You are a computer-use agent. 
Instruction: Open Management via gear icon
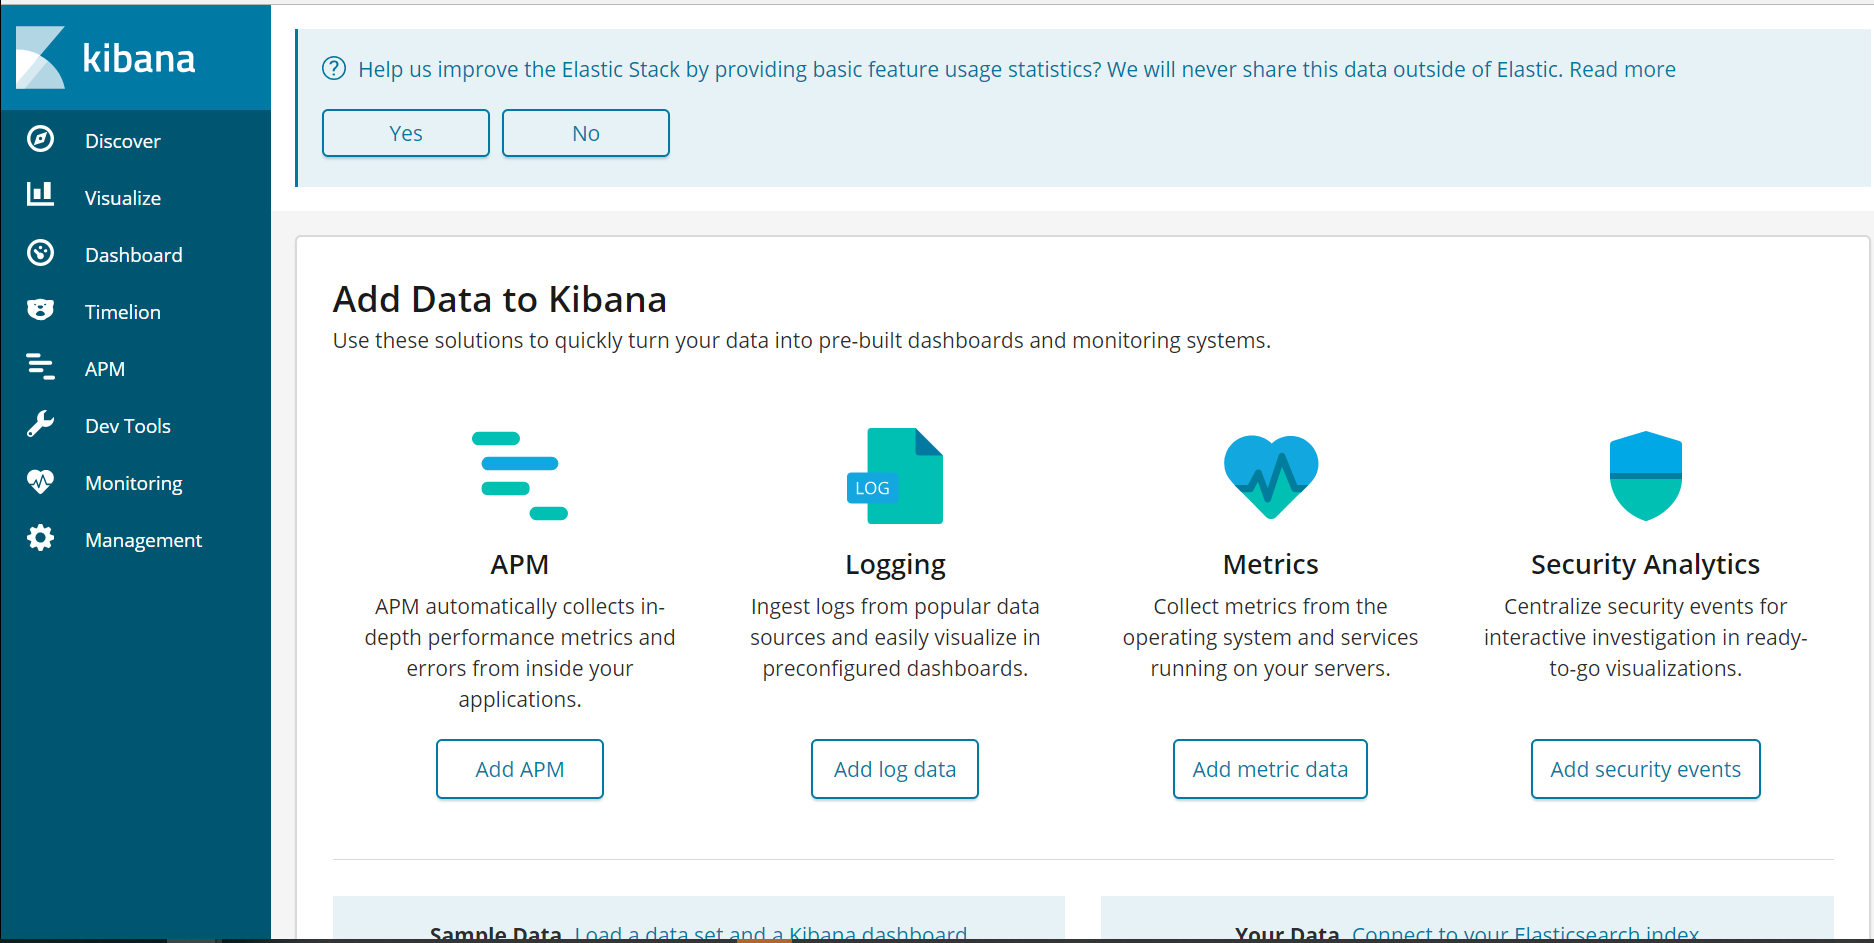tap(41, 538)
